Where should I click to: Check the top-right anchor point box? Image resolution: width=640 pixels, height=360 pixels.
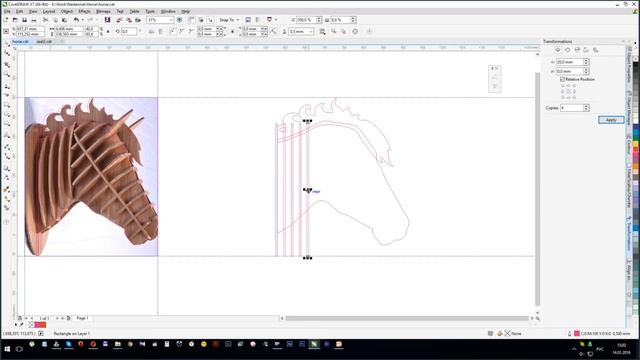pos(574,86)
